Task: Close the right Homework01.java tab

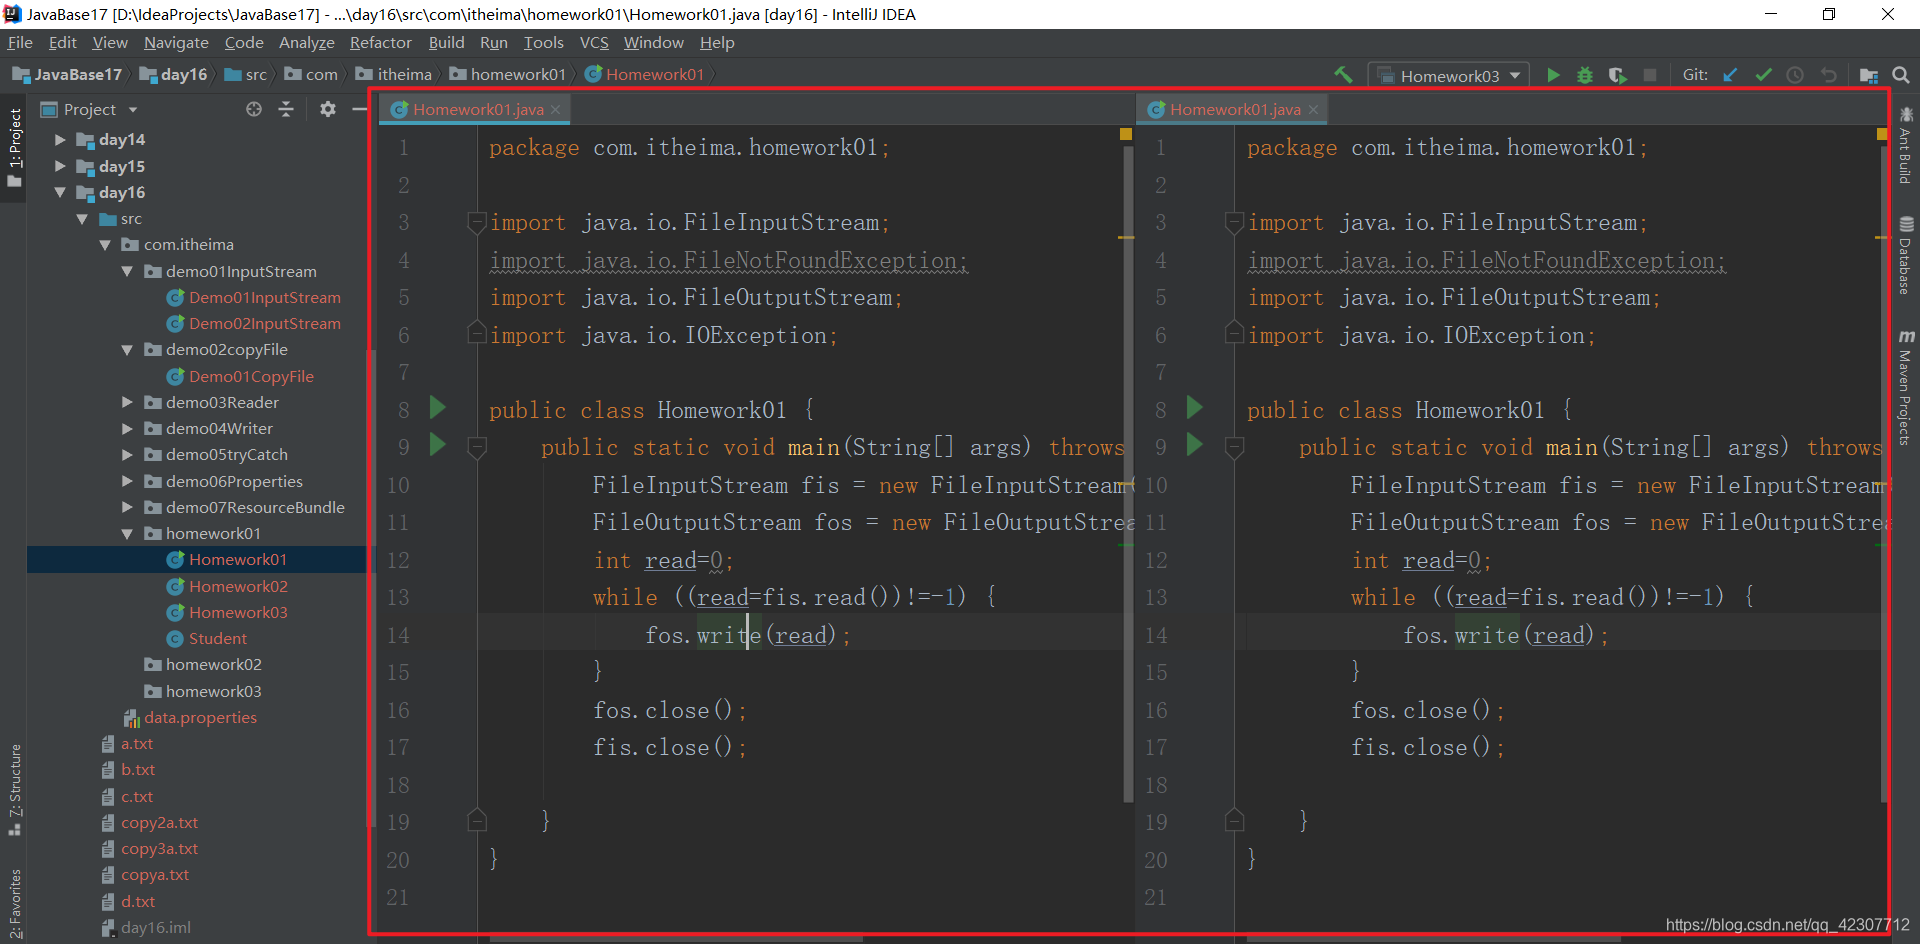Action: [1313, 110]
